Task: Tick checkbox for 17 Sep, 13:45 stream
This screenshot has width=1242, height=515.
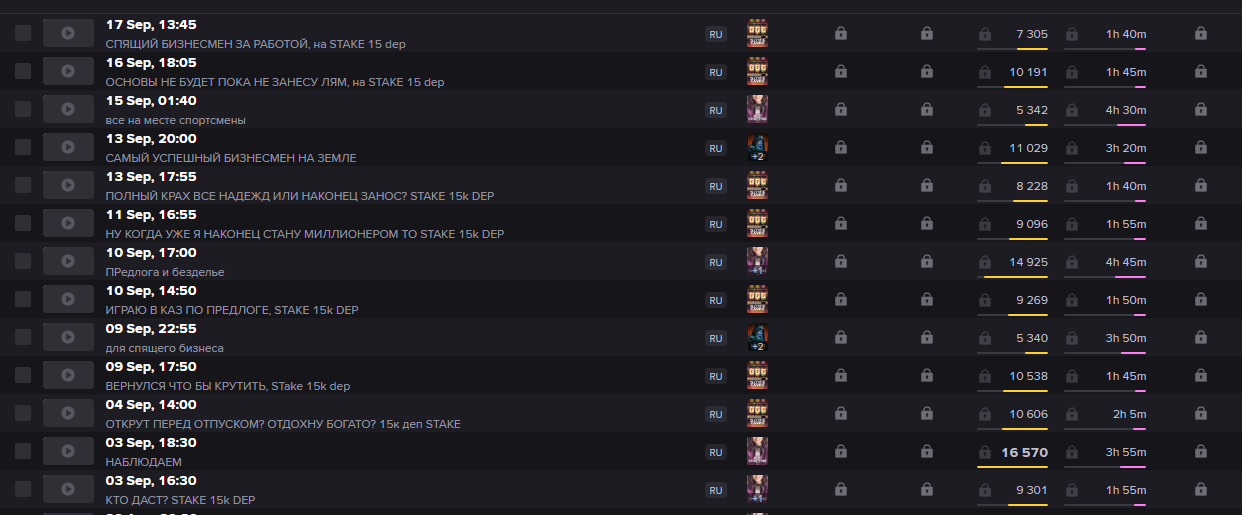Action: click(x=23, y=33)
